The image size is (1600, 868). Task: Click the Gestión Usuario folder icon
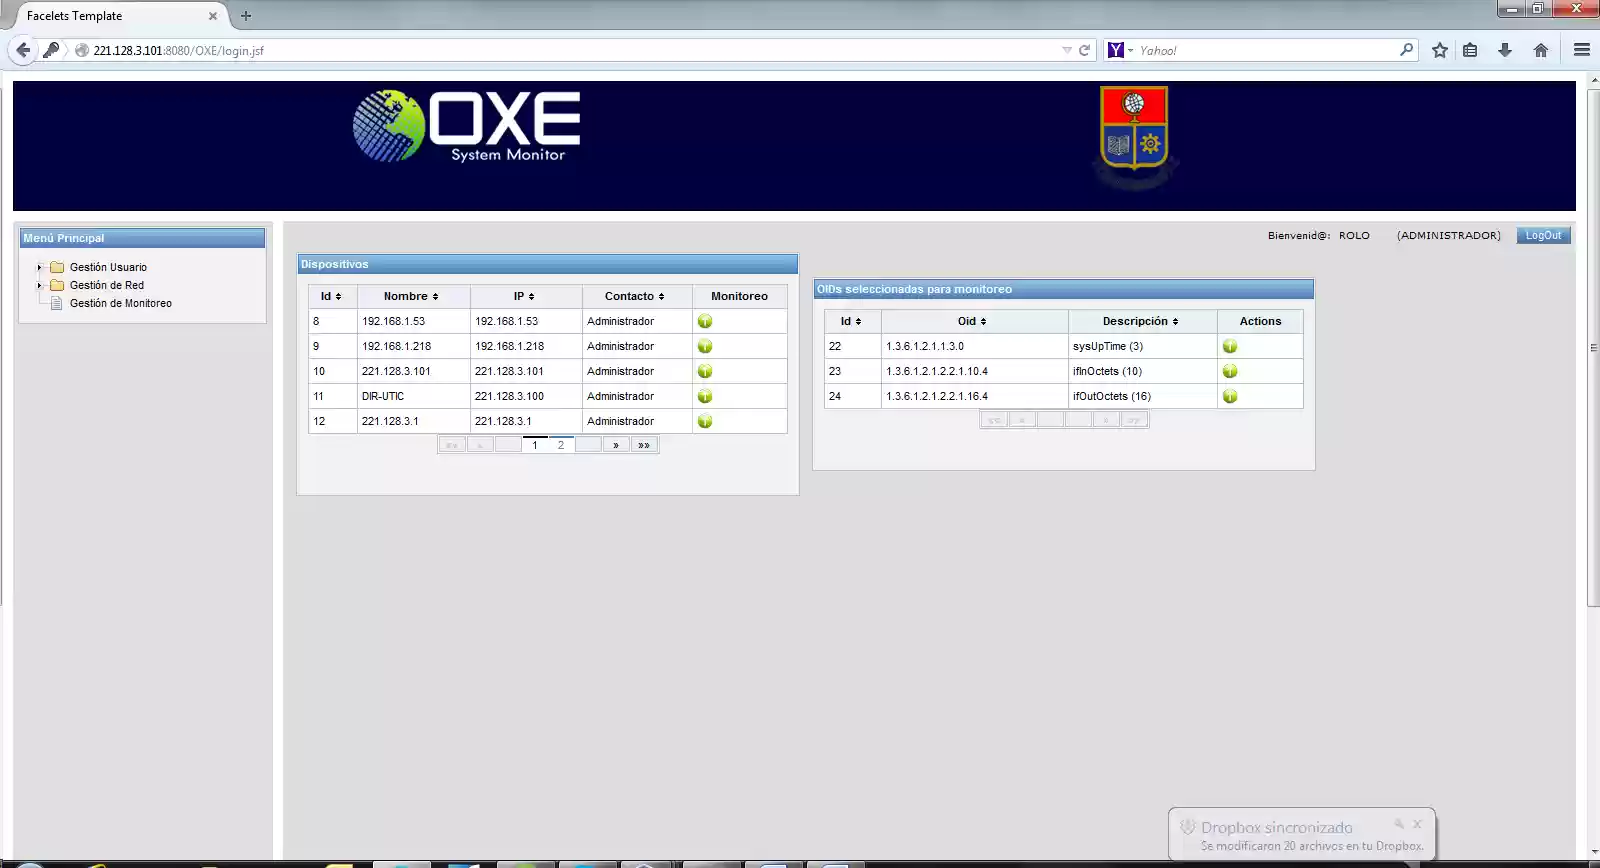click(x=57, y=267)
